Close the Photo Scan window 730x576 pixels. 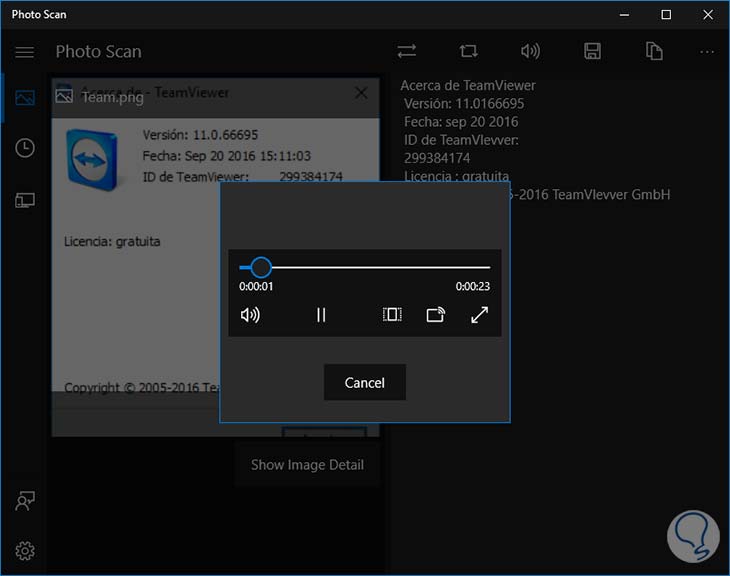pos(708,15)
